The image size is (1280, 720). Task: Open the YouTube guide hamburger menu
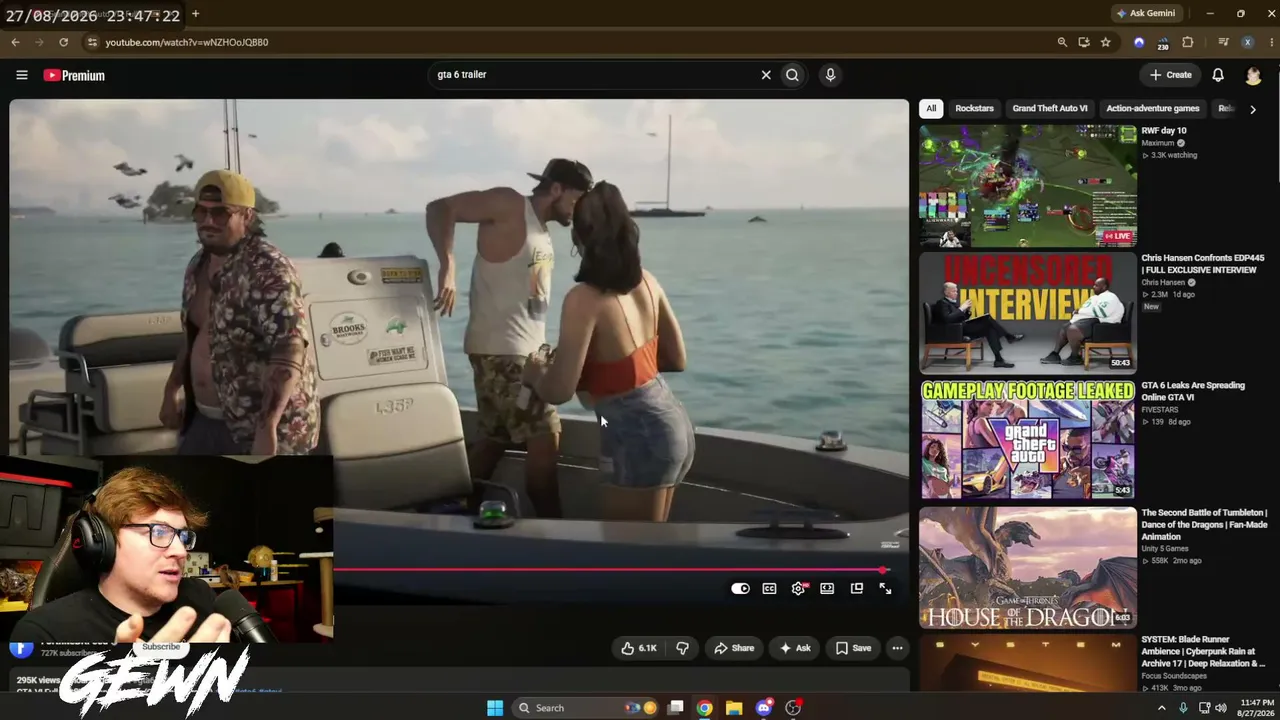pos(21,75)
